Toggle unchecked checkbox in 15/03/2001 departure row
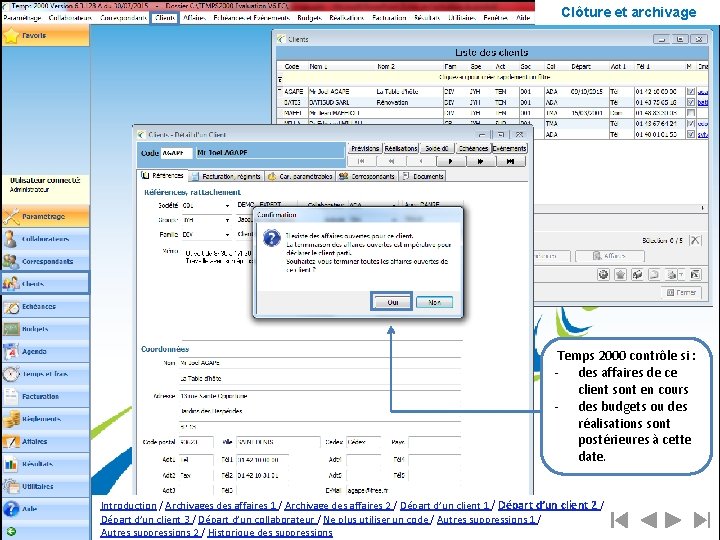 tap(691, 112)
